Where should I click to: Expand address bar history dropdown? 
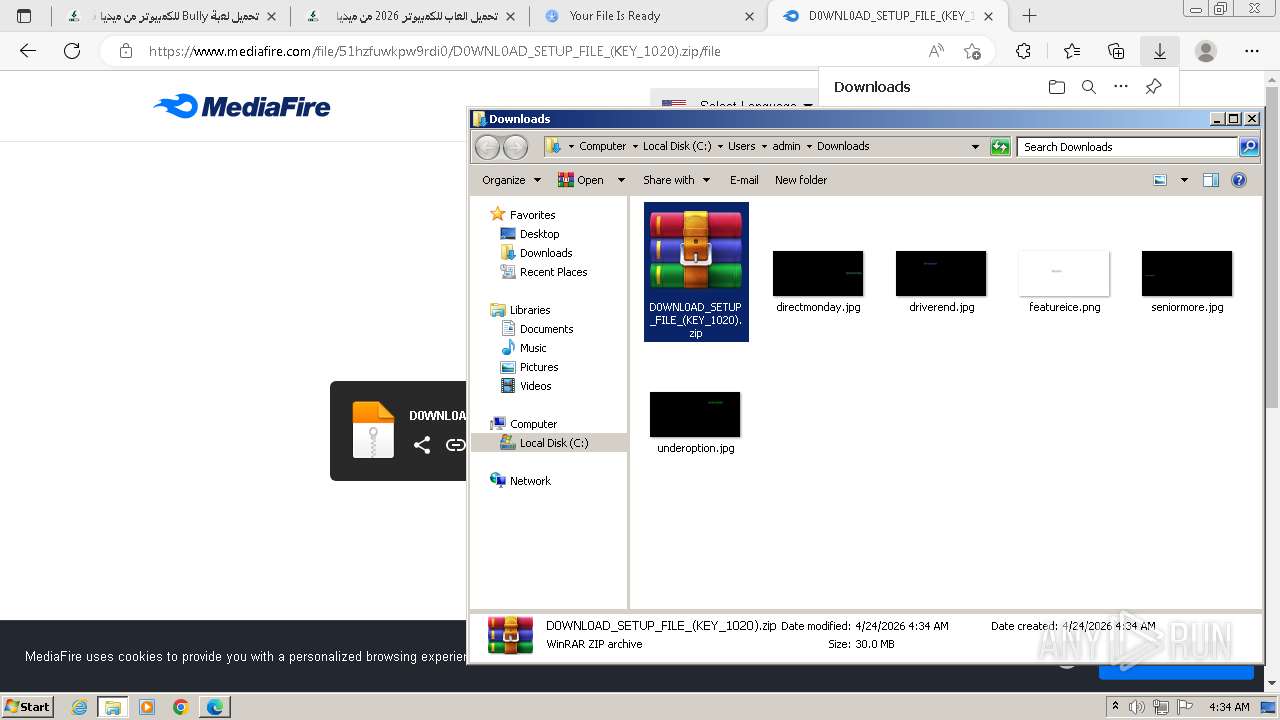976,147
